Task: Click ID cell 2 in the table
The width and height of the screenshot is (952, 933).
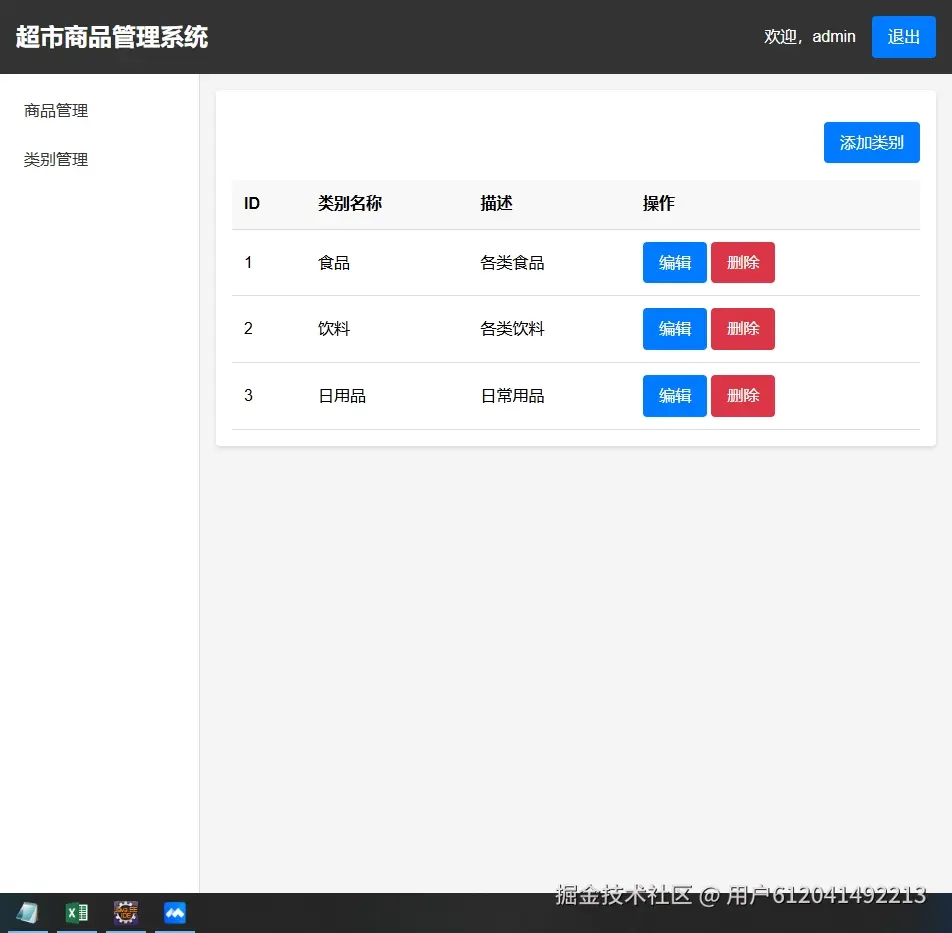Action: tap(248, 329)
